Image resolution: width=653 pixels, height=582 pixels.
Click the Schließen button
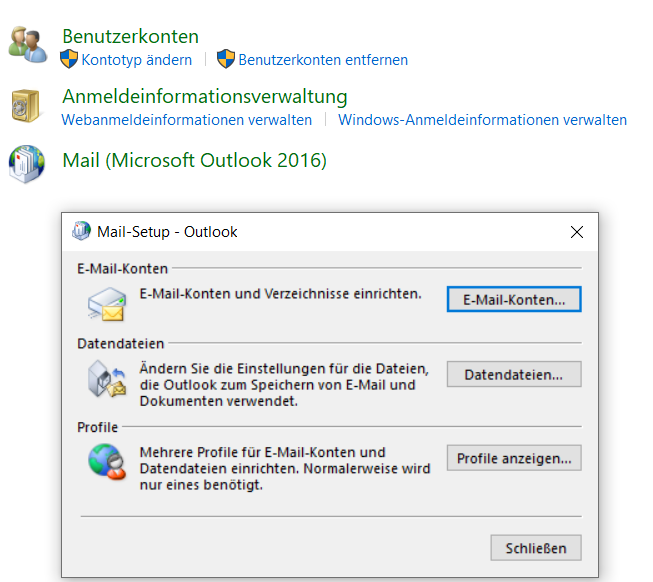(536, 548)
